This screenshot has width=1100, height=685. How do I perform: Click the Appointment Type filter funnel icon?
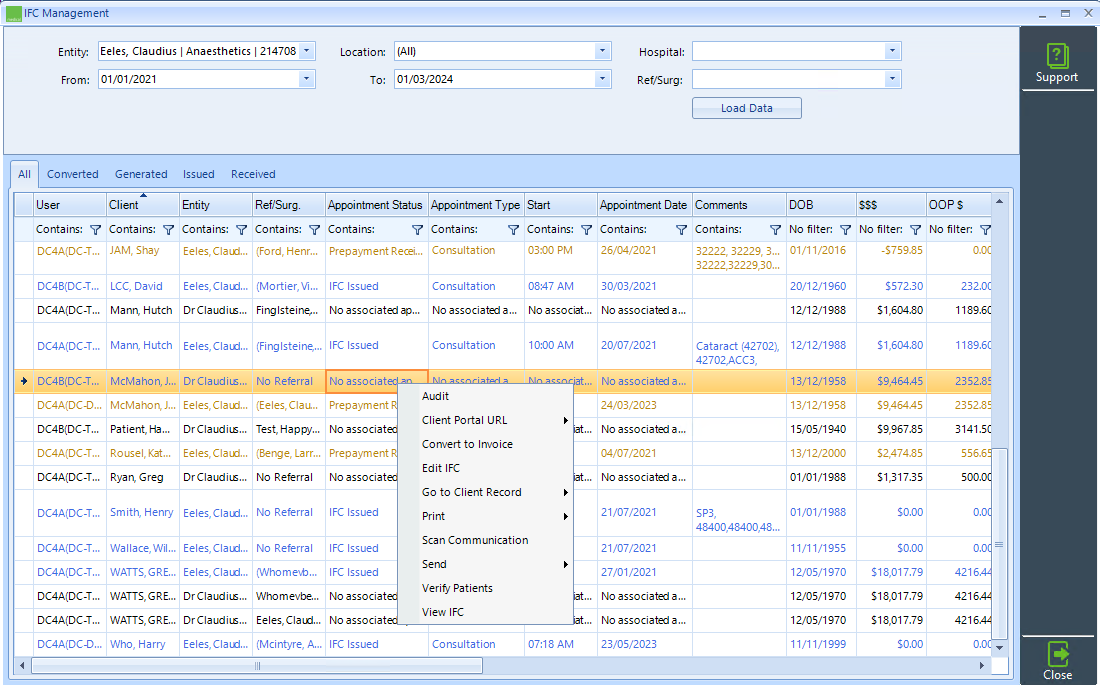[514, 230]
